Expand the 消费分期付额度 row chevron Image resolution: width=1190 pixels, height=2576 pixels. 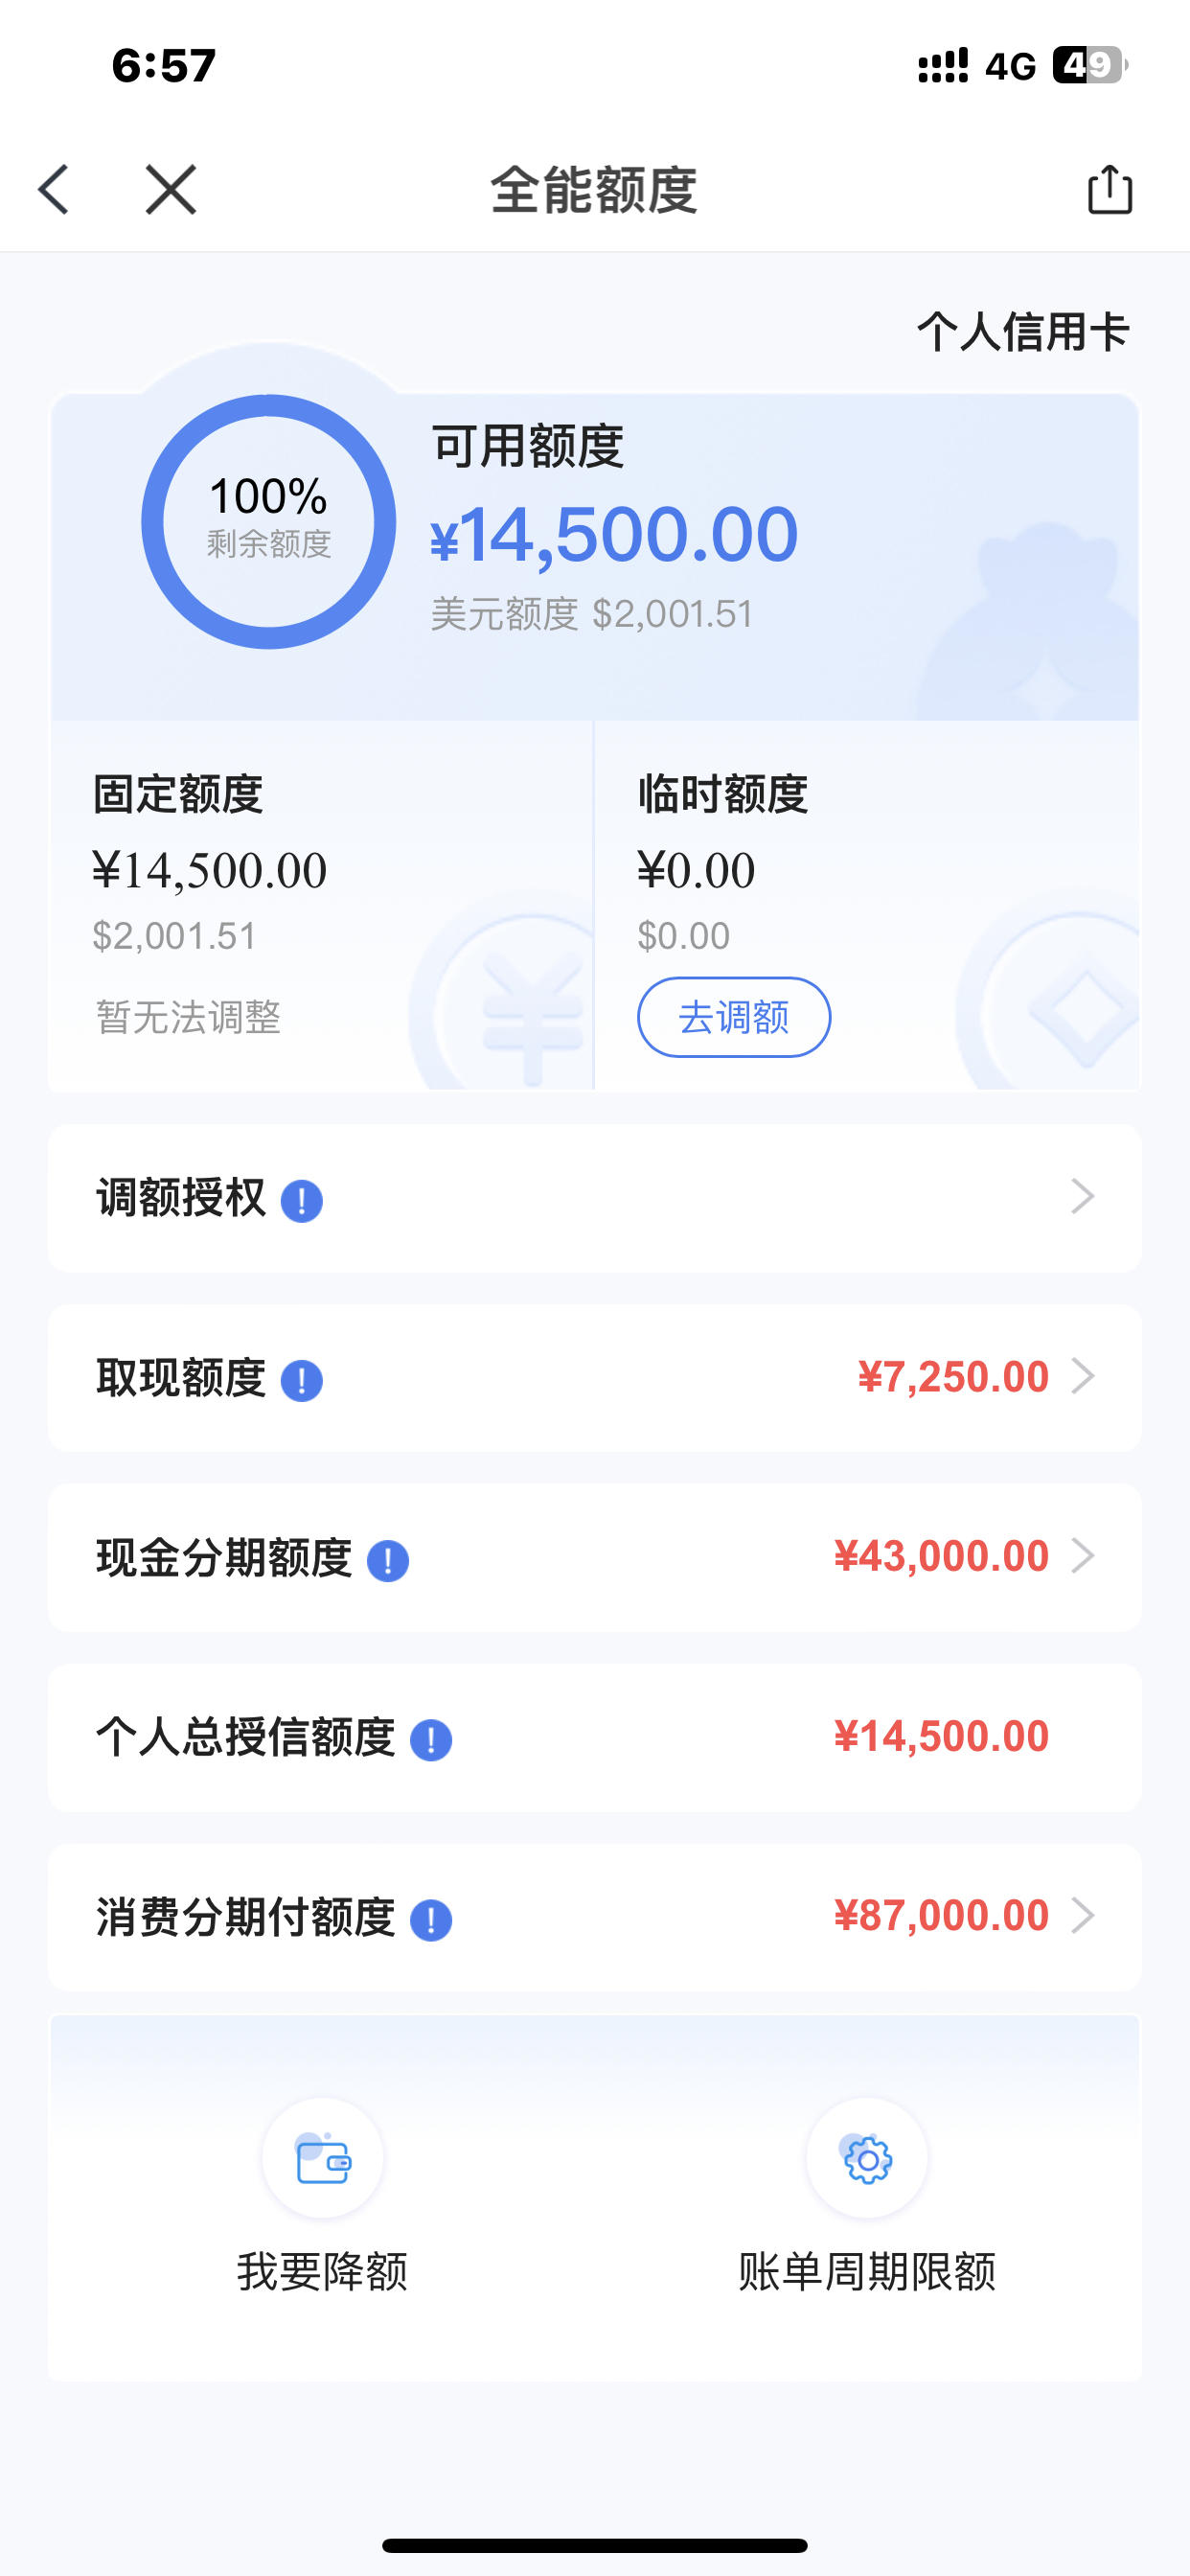[x=1083, y=1915]
